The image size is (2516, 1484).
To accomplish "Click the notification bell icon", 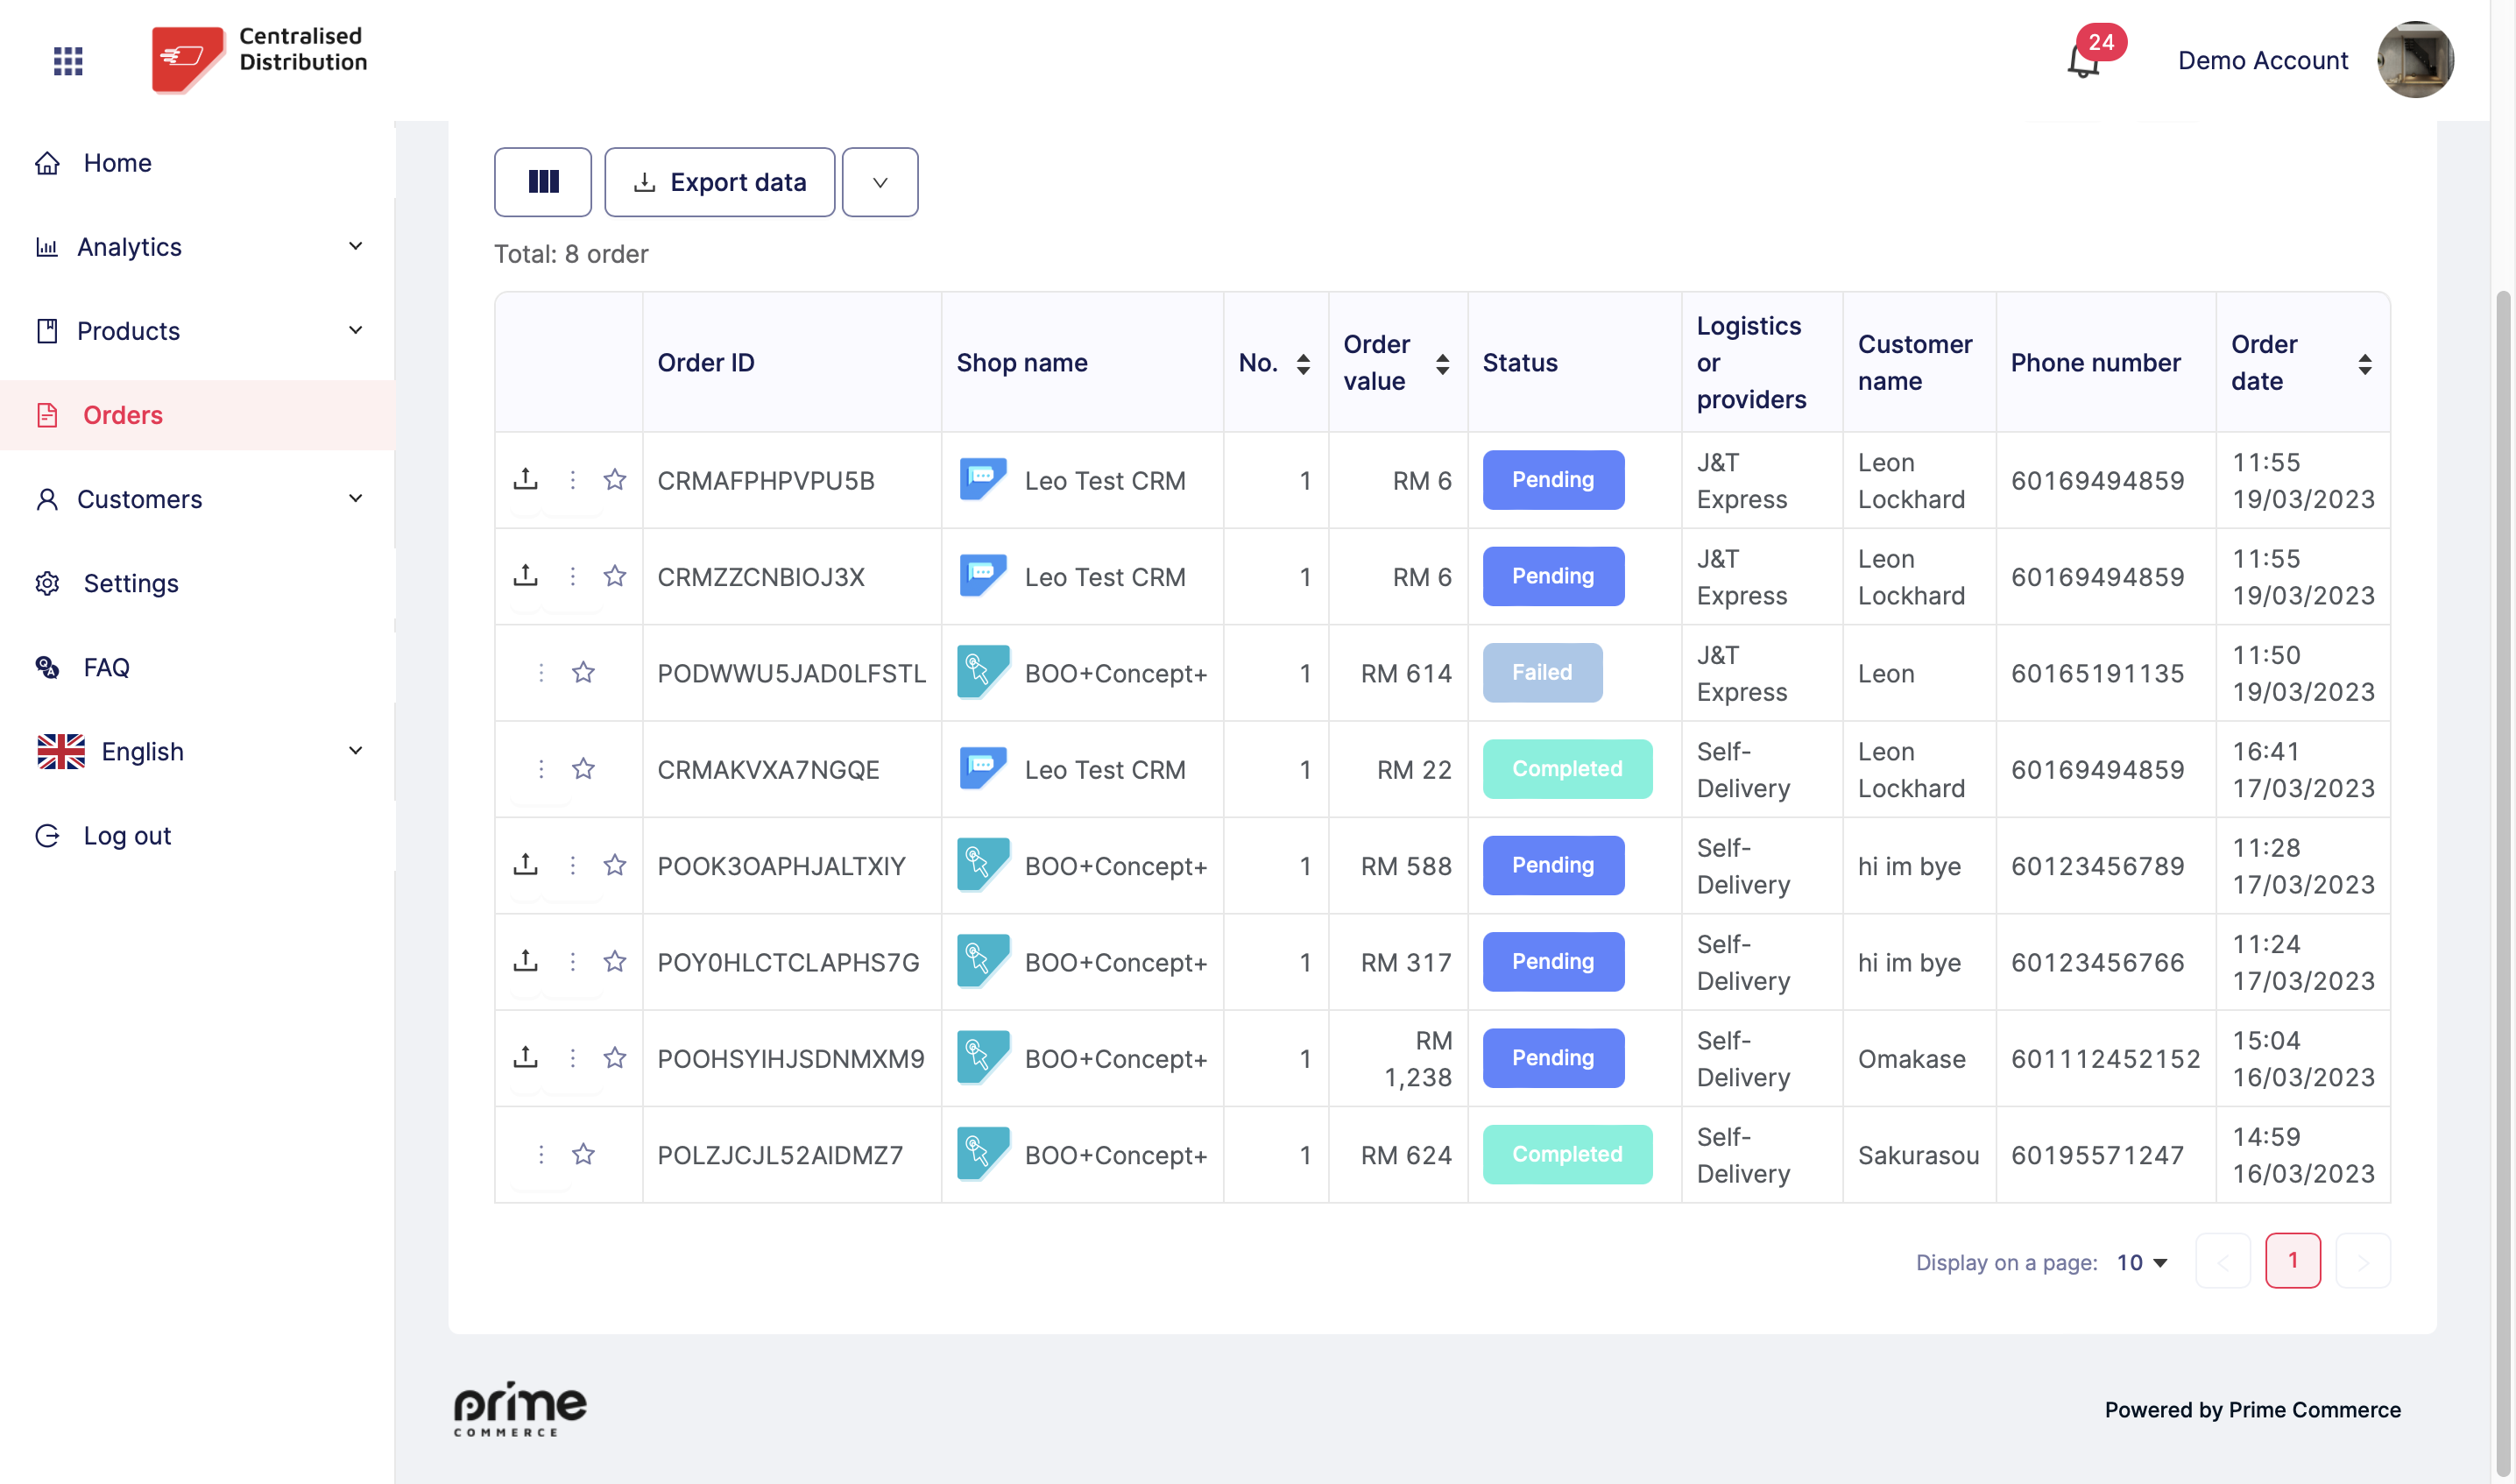I will click(2083, 62).
